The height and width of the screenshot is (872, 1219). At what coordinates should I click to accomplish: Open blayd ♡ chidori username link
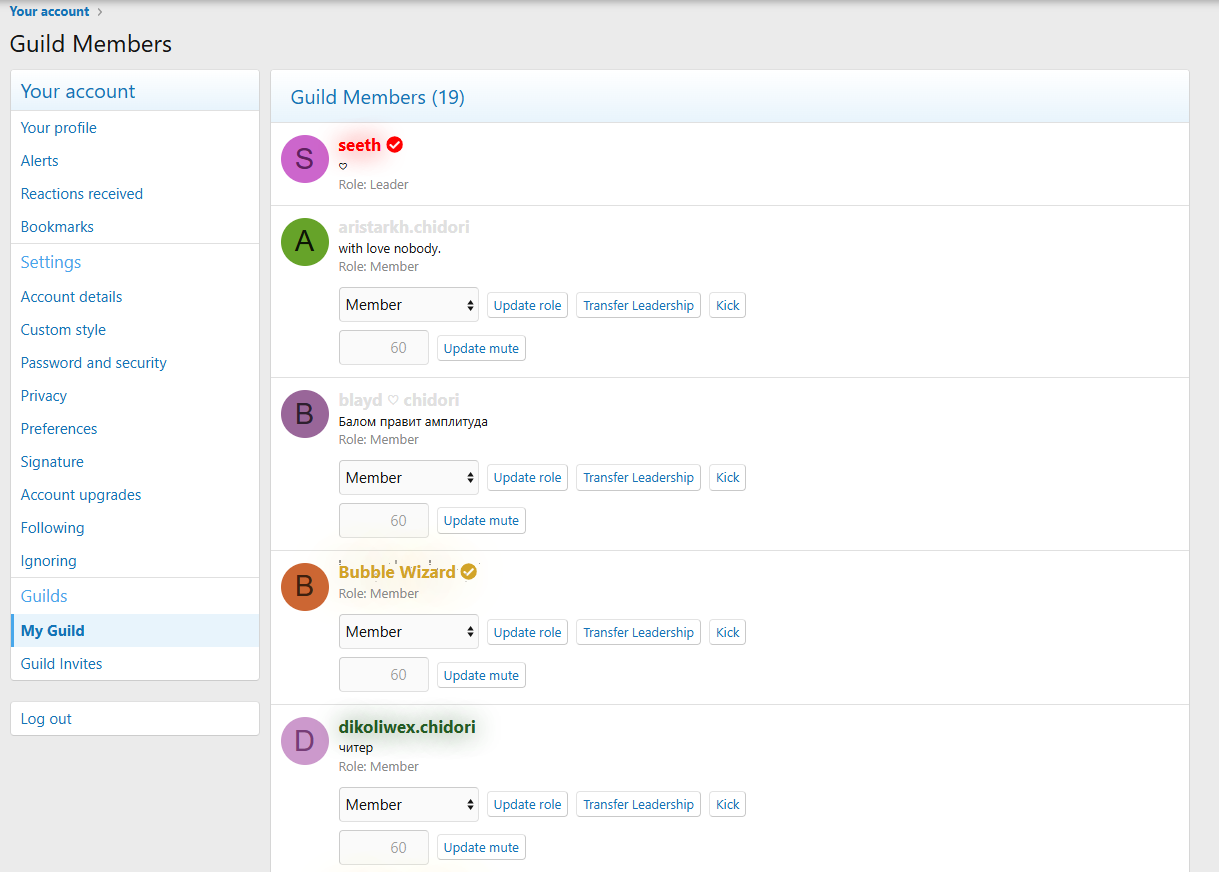tap(399, 400)
